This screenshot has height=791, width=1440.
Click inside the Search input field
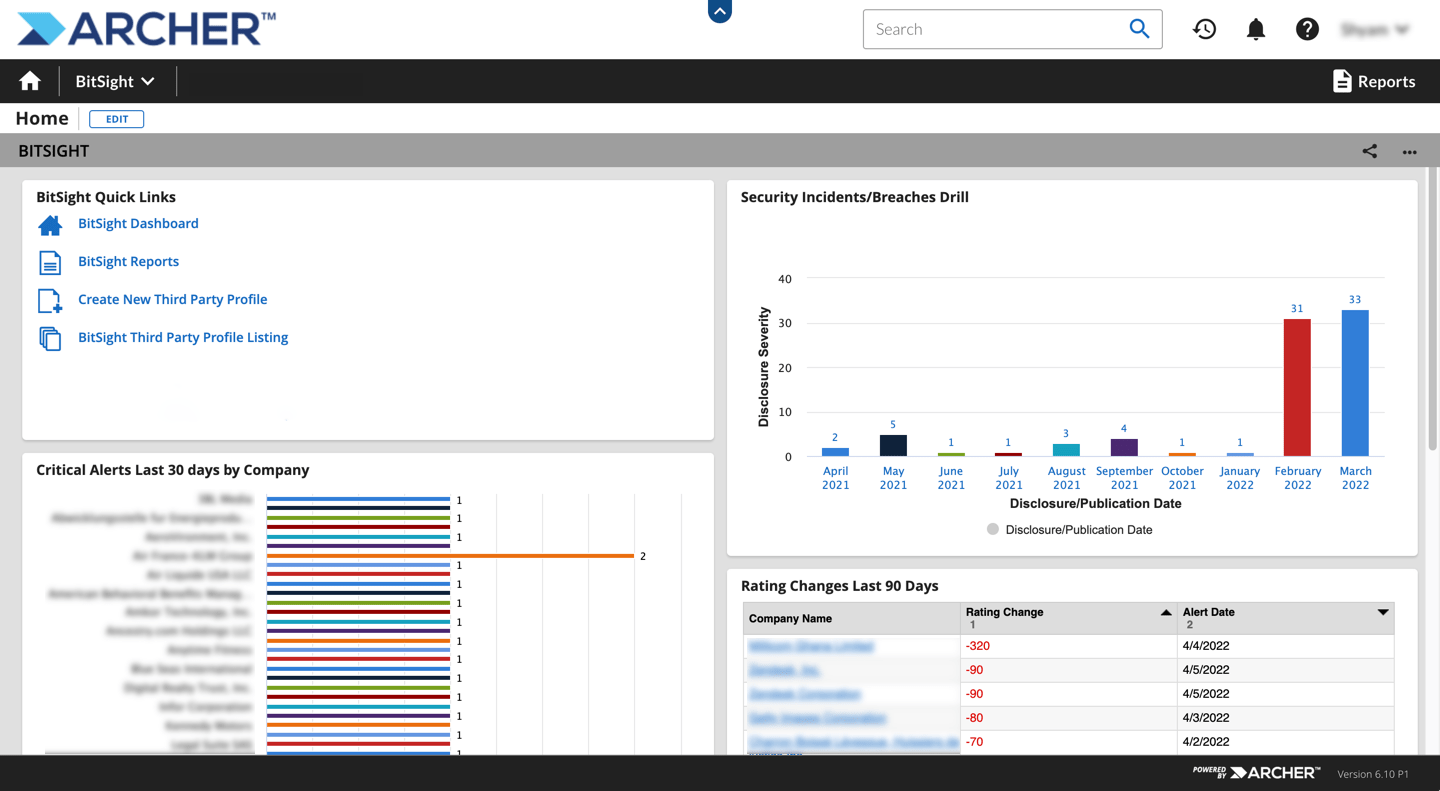(990, 29)
